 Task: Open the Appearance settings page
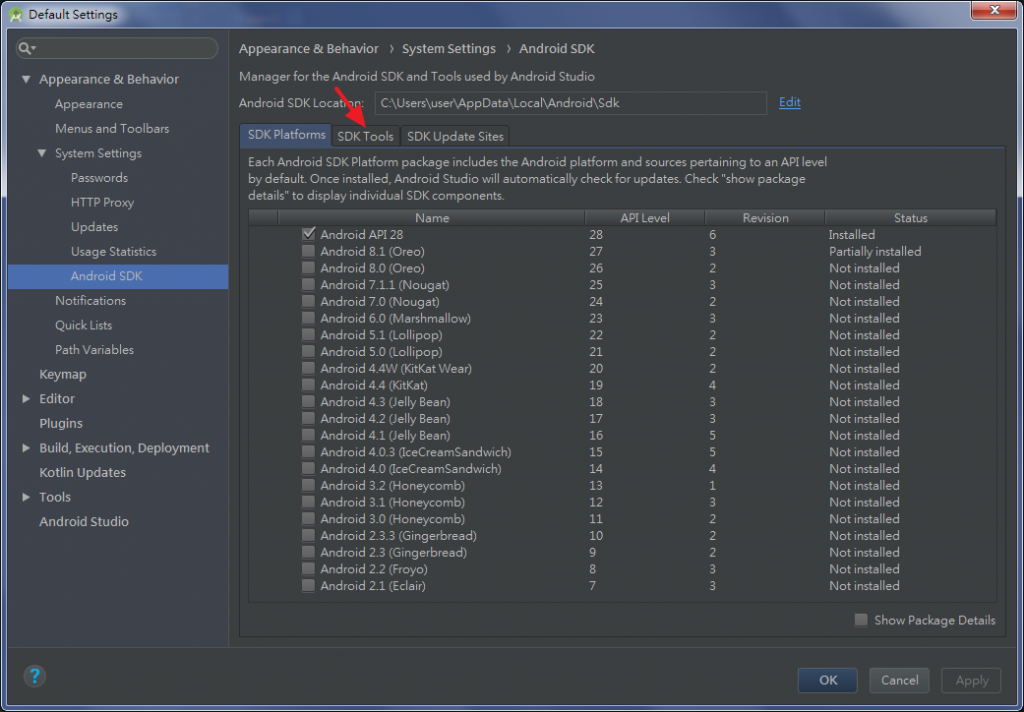coord(89,104)
